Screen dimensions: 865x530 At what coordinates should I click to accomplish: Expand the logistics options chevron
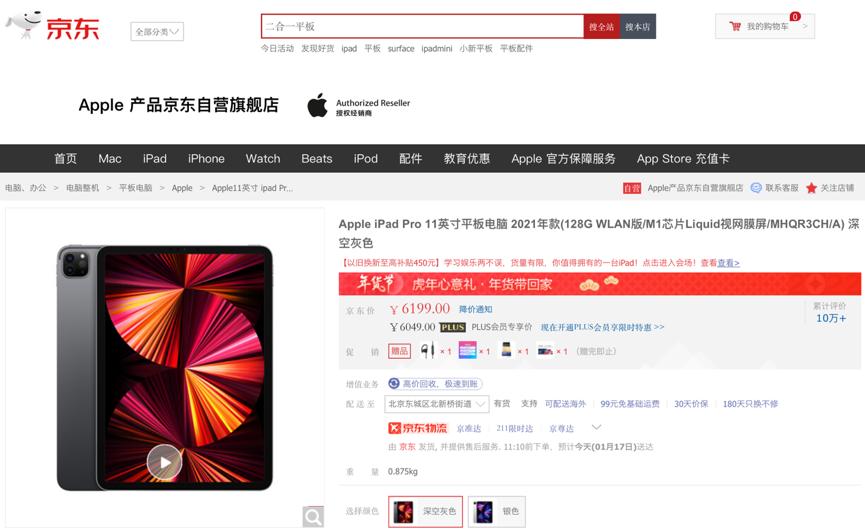(596, 427)
